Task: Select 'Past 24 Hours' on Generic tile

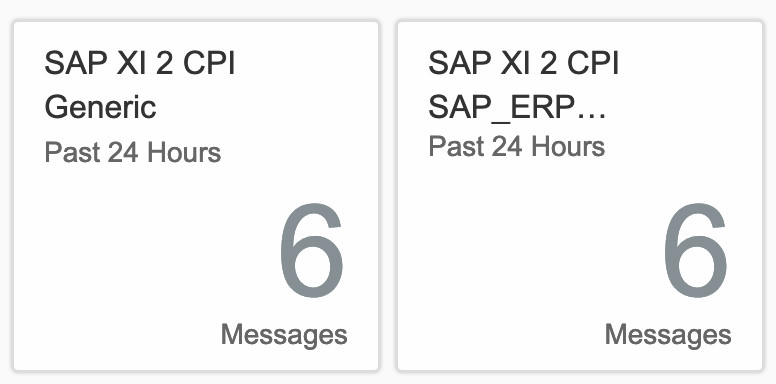Action: pos(133,152)
